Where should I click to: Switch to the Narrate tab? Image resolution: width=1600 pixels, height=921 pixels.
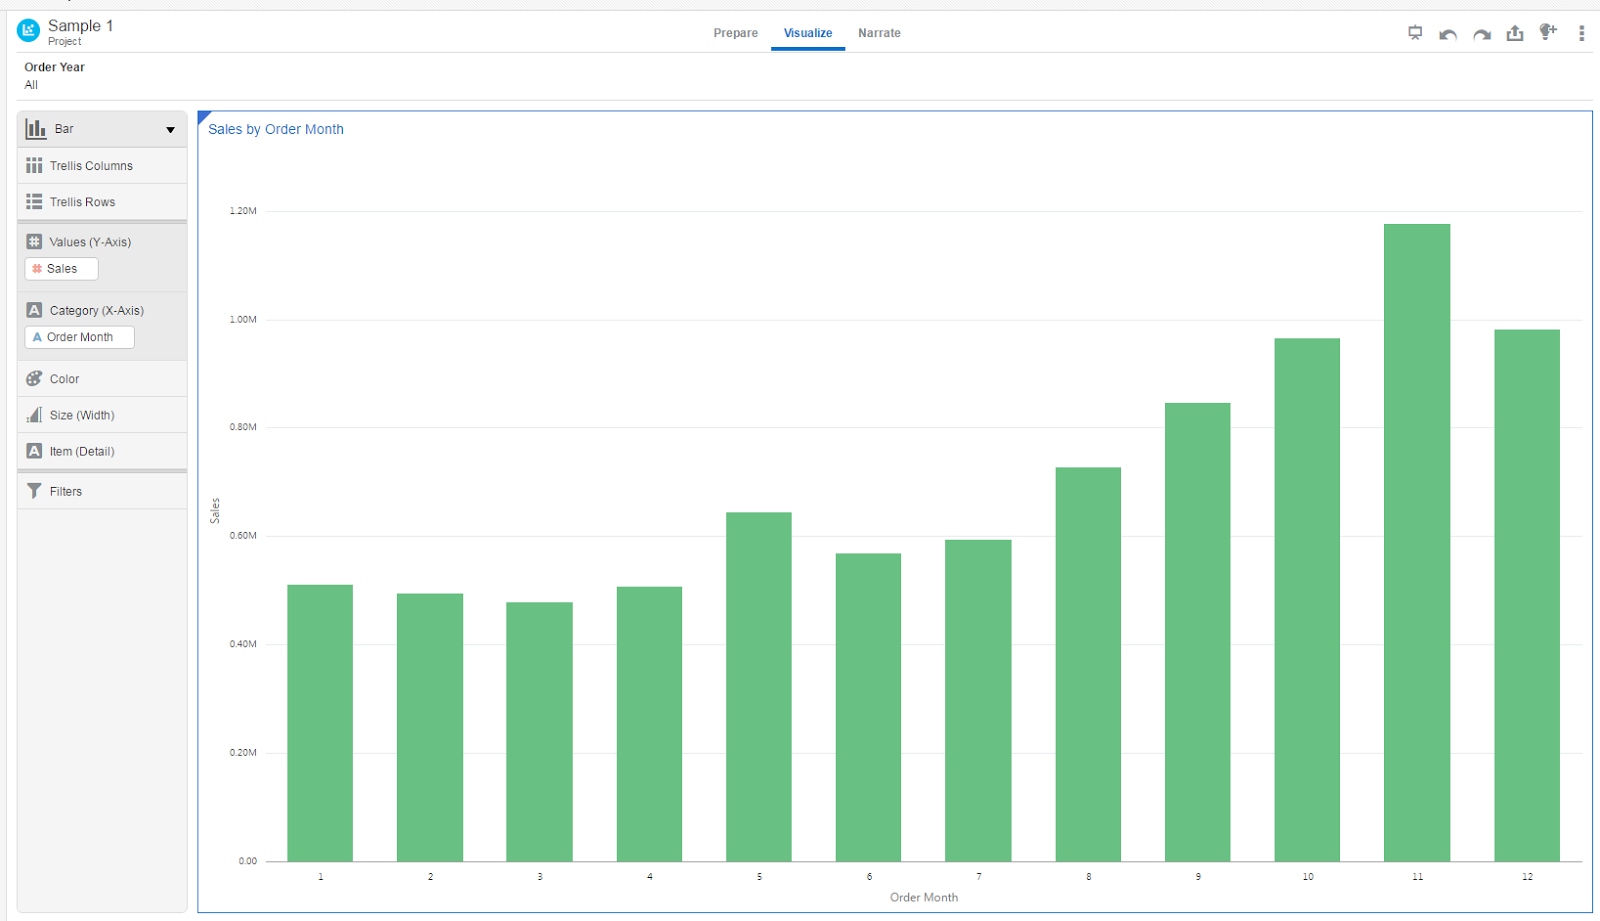[879, 32]
